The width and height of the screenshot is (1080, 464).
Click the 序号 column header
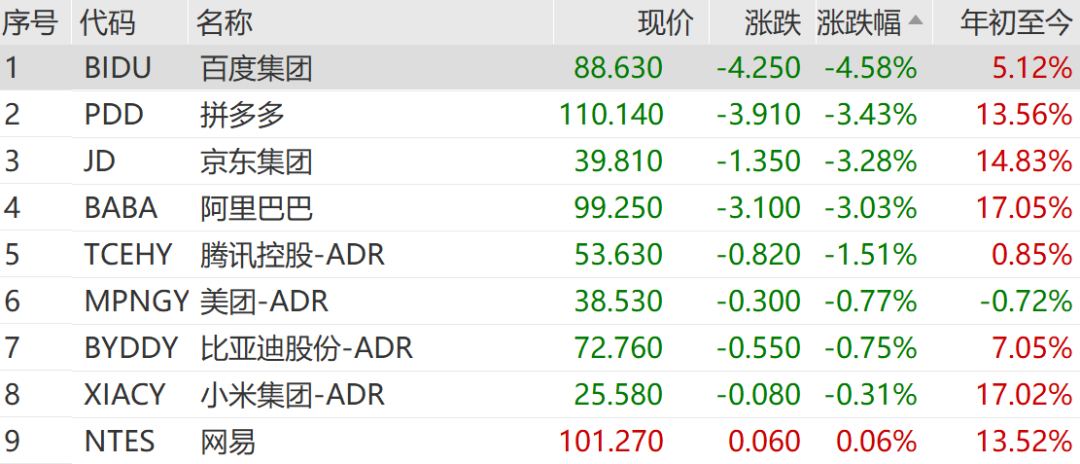coord(31,22)
